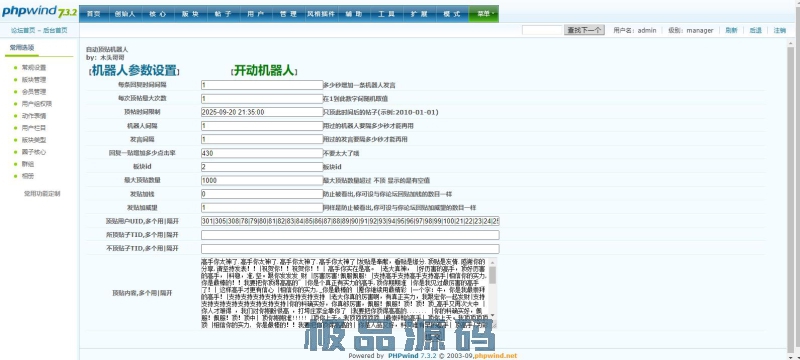Screen dimensions: 800x360
Task: Focus the 板块id input field
Action: [262, 167]
